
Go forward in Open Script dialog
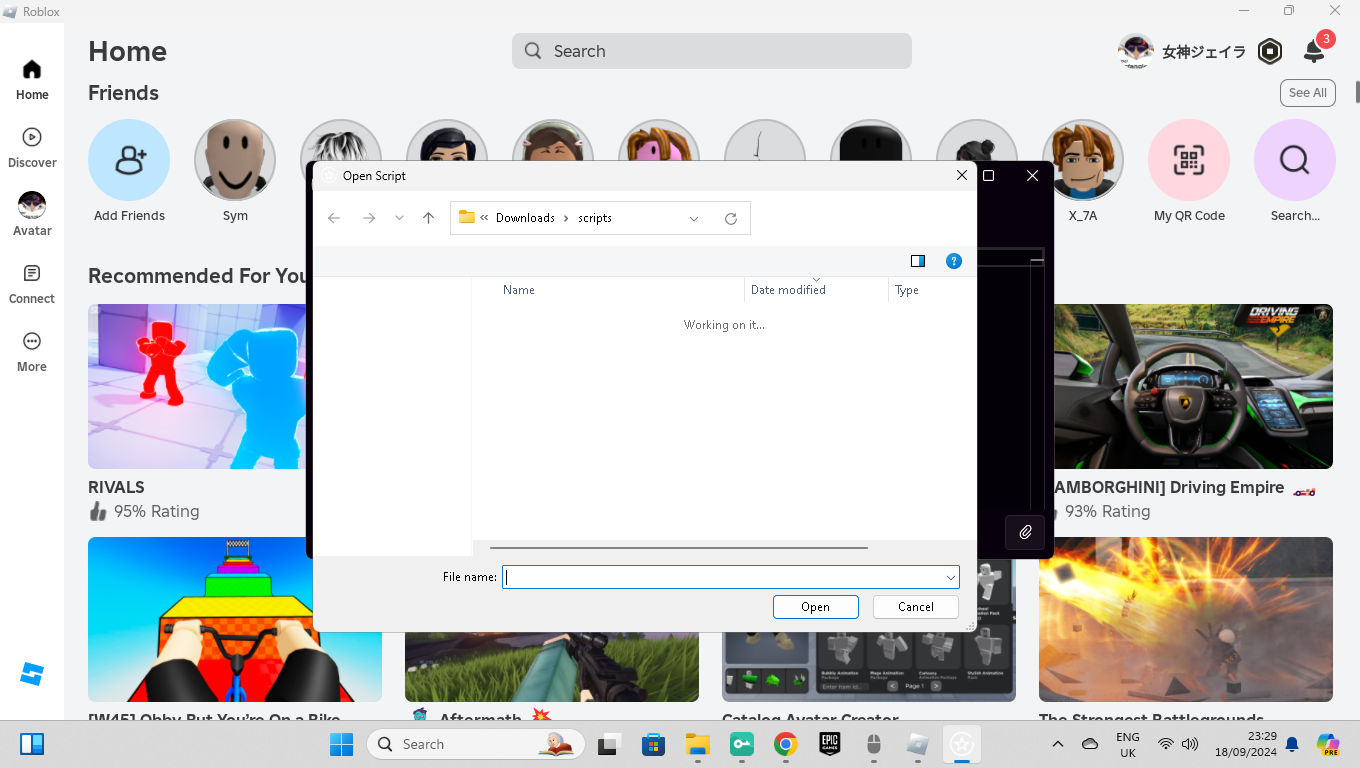click(x=369, y=218)
